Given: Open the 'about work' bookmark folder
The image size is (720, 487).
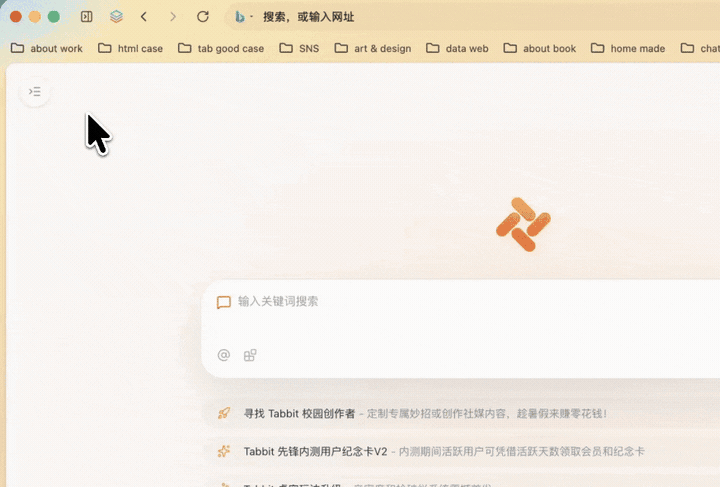Looking at the screenshot, I should pyautogui.click(x=46, y=48).
